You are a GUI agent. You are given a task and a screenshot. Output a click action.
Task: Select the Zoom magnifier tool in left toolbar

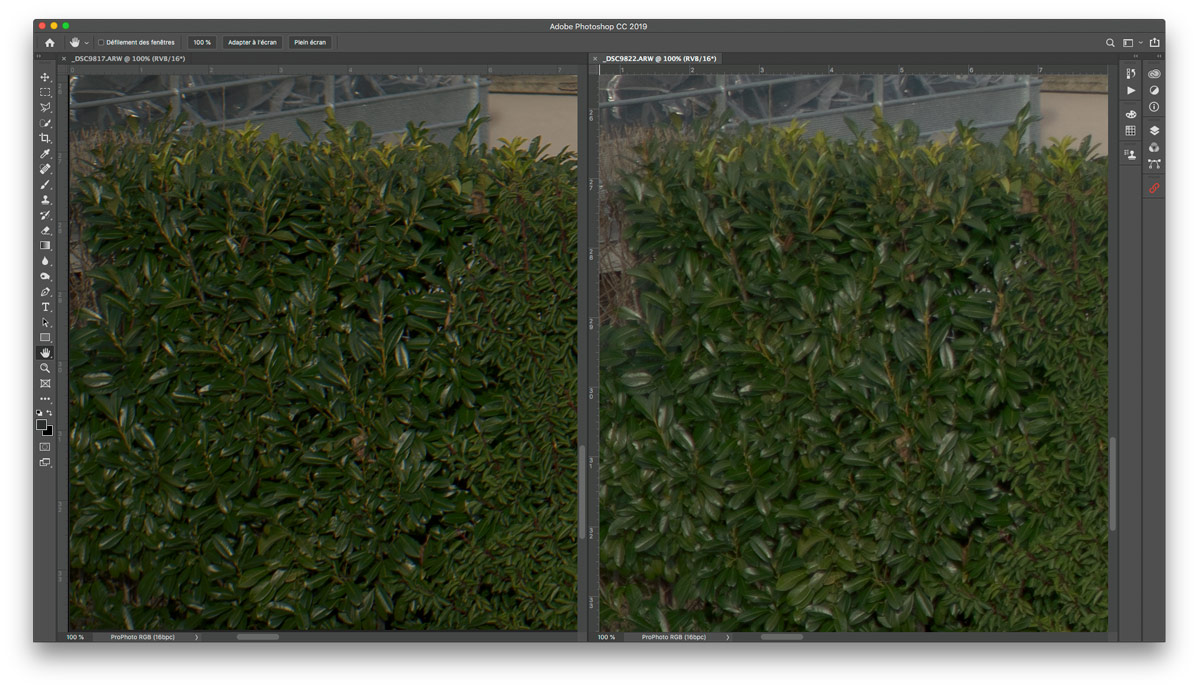pyautogui.click(x=45, y=368)
